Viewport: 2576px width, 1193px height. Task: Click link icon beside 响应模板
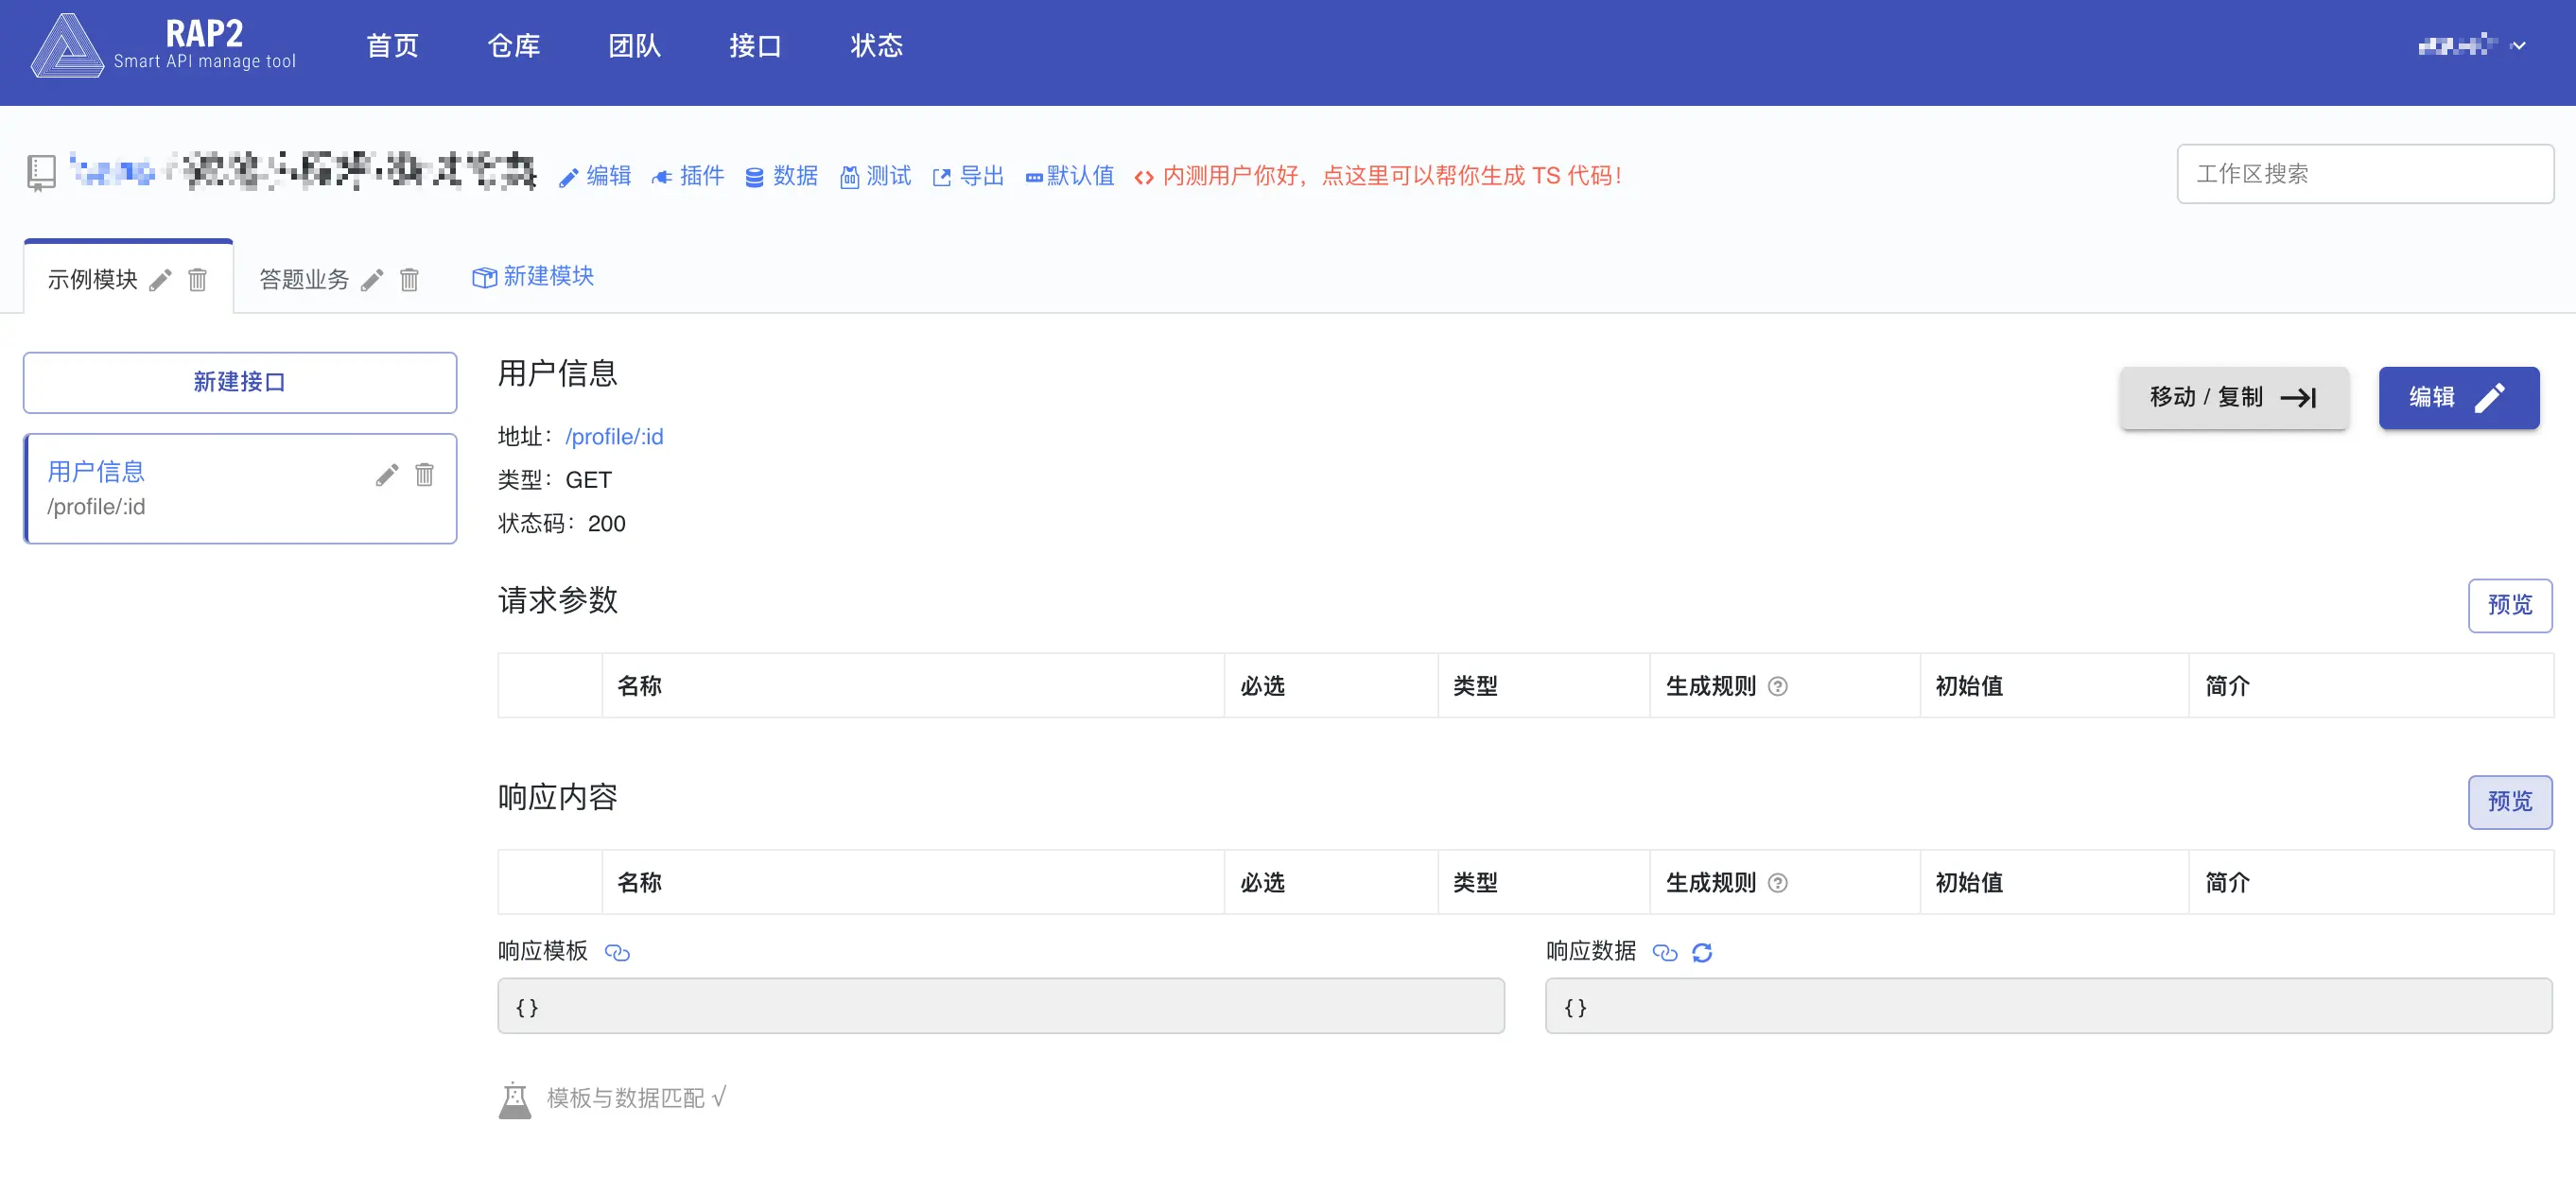tap(617, 953)
